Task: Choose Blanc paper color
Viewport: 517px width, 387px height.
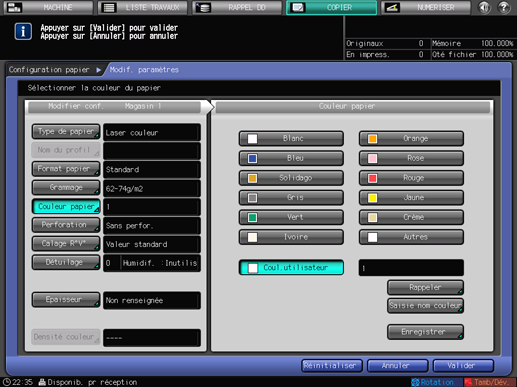Action: tap(291, 138)
